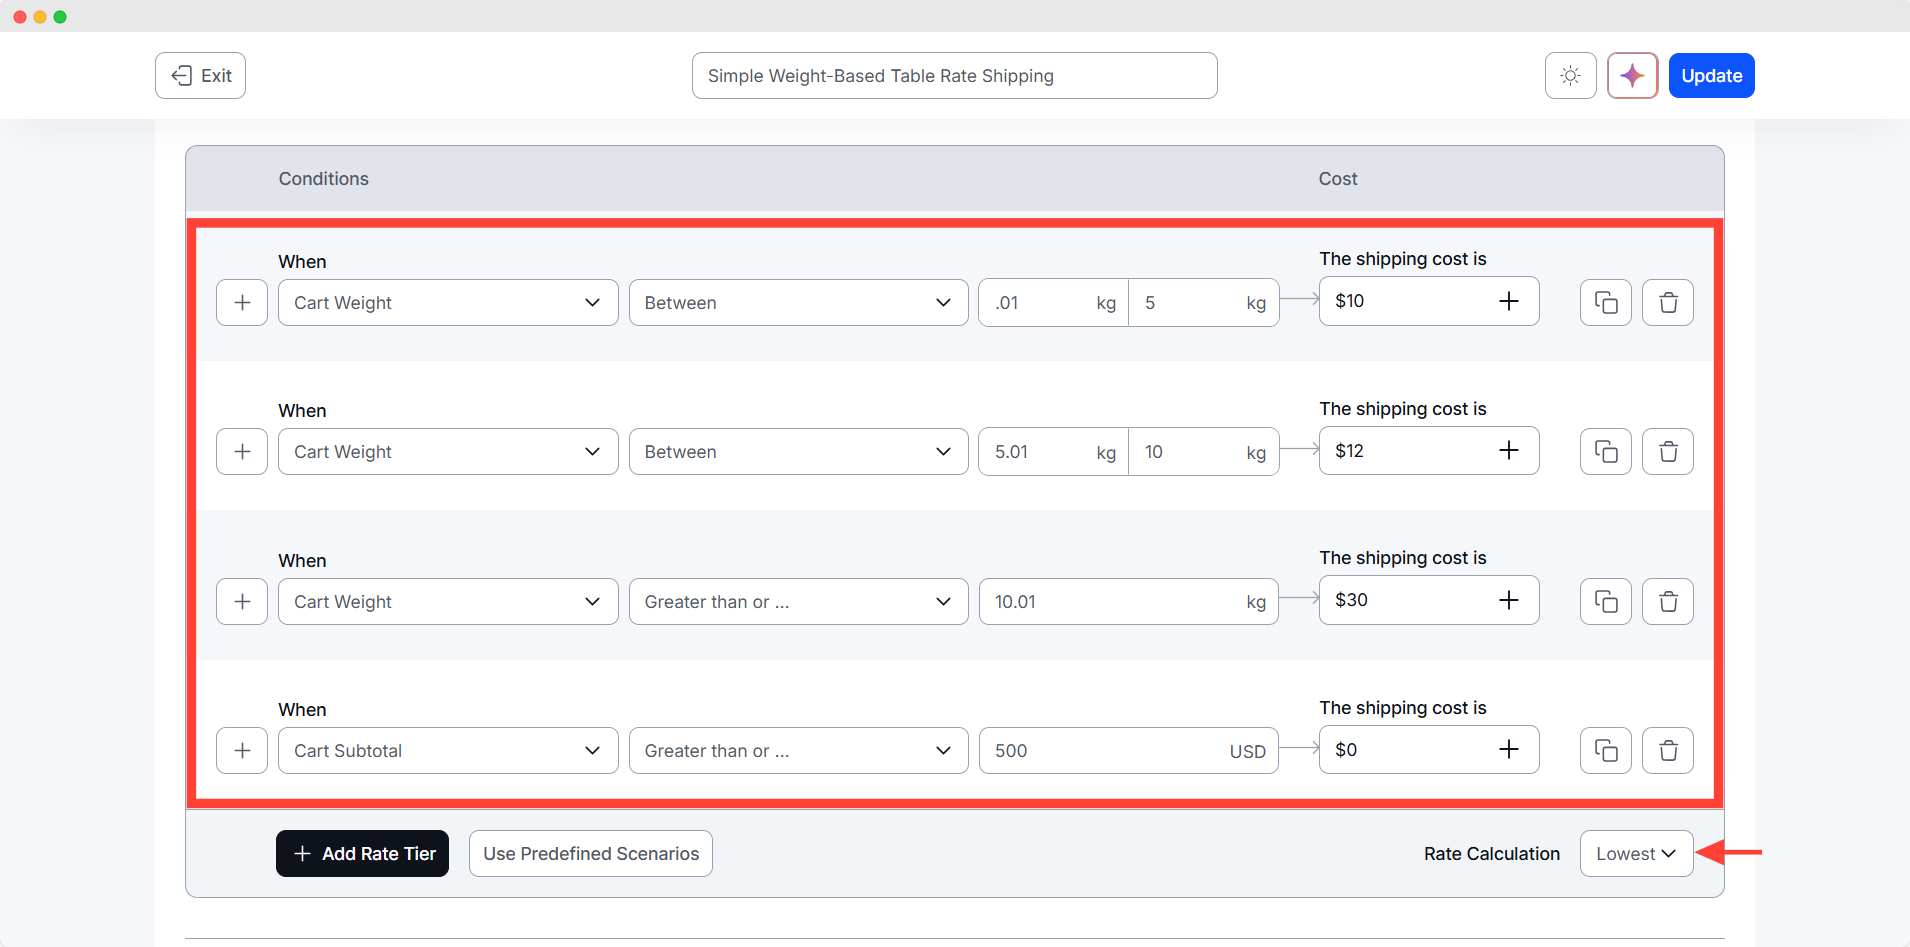Open the AI assistant sparkle icon
Image resolution: width=1910 pixels, height=947 pixels.
coord(1632,75)
